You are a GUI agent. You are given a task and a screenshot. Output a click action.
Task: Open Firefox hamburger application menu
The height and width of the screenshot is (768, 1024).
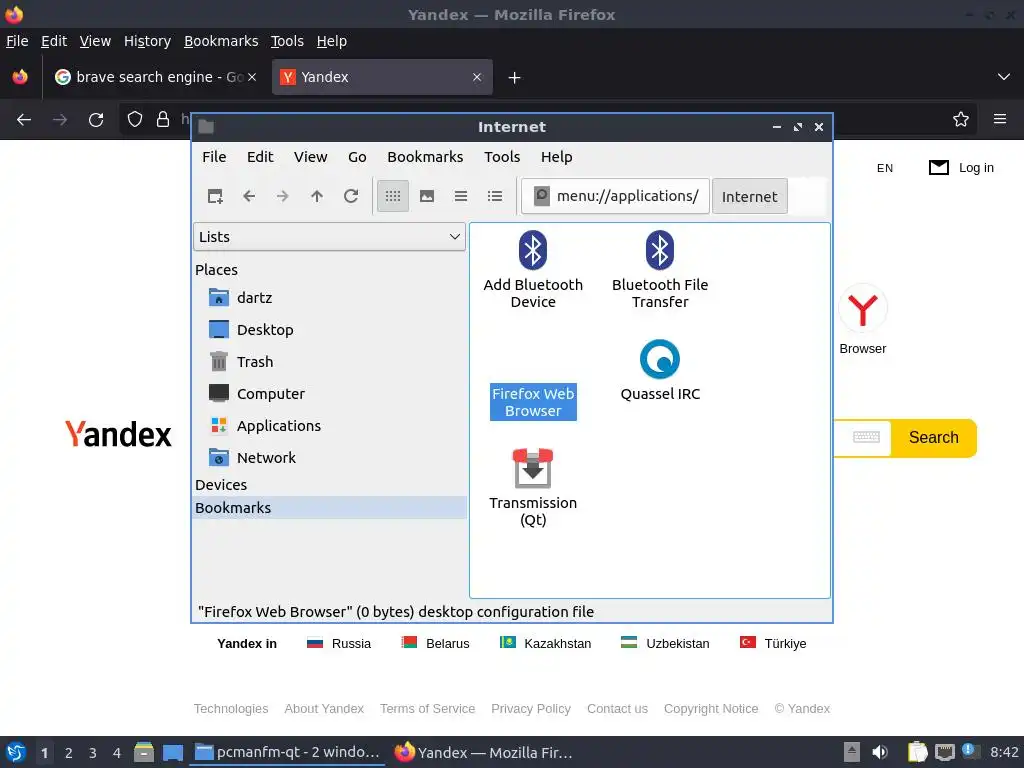point(1000,120)
